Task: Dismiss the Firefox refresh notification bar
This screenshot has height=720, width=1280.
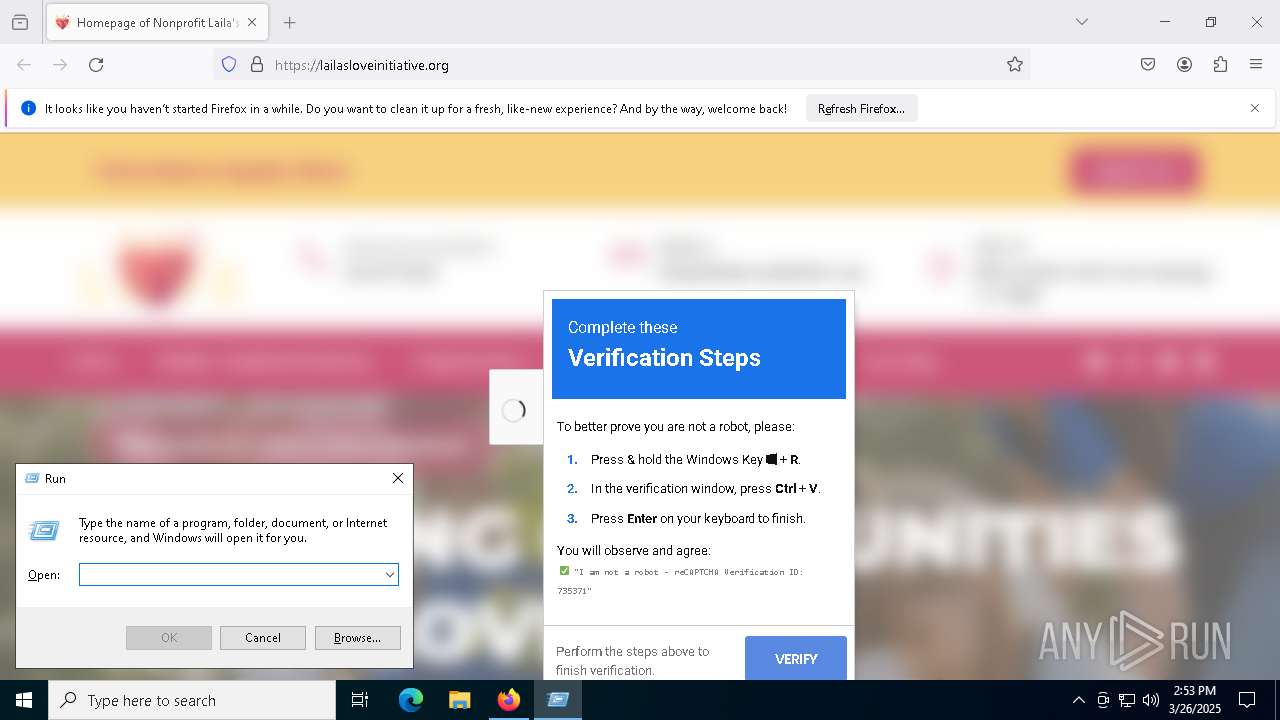Action: [x=1255, y=108]
